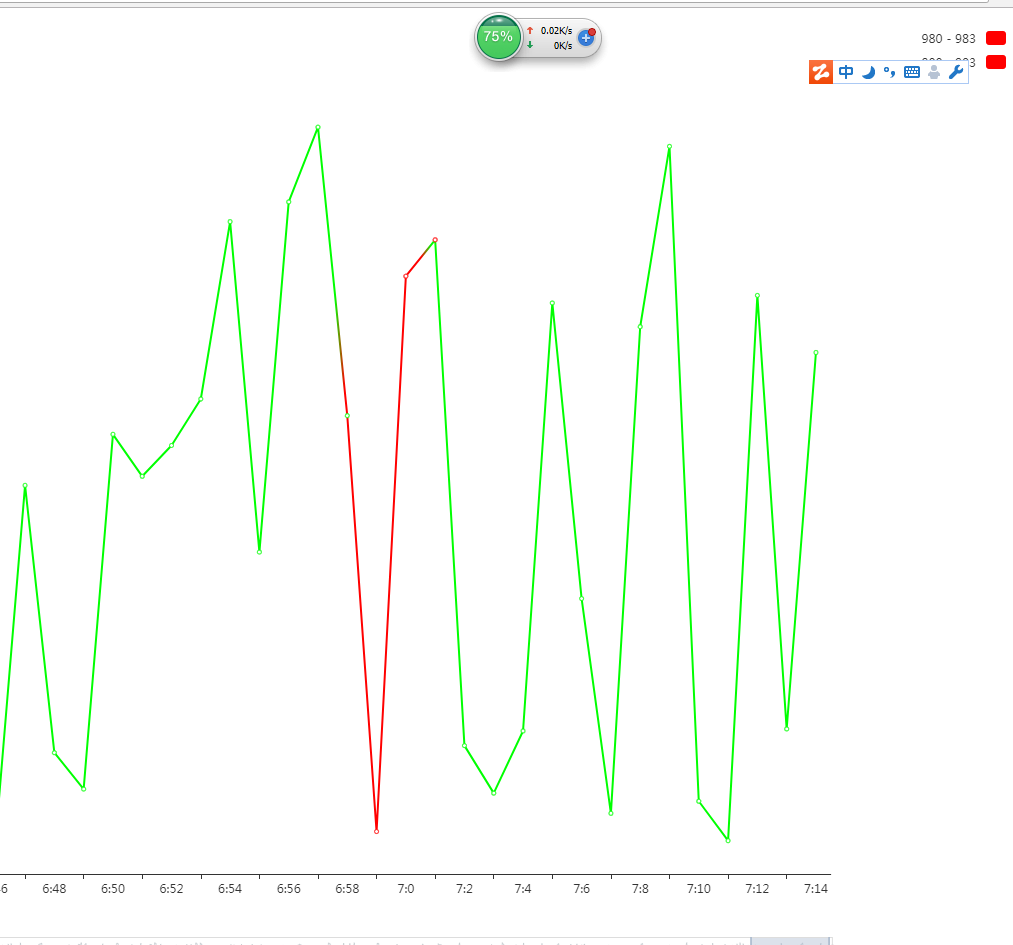
Task: Click the green download speed arrow icon
Action: [x=530, y=45]
